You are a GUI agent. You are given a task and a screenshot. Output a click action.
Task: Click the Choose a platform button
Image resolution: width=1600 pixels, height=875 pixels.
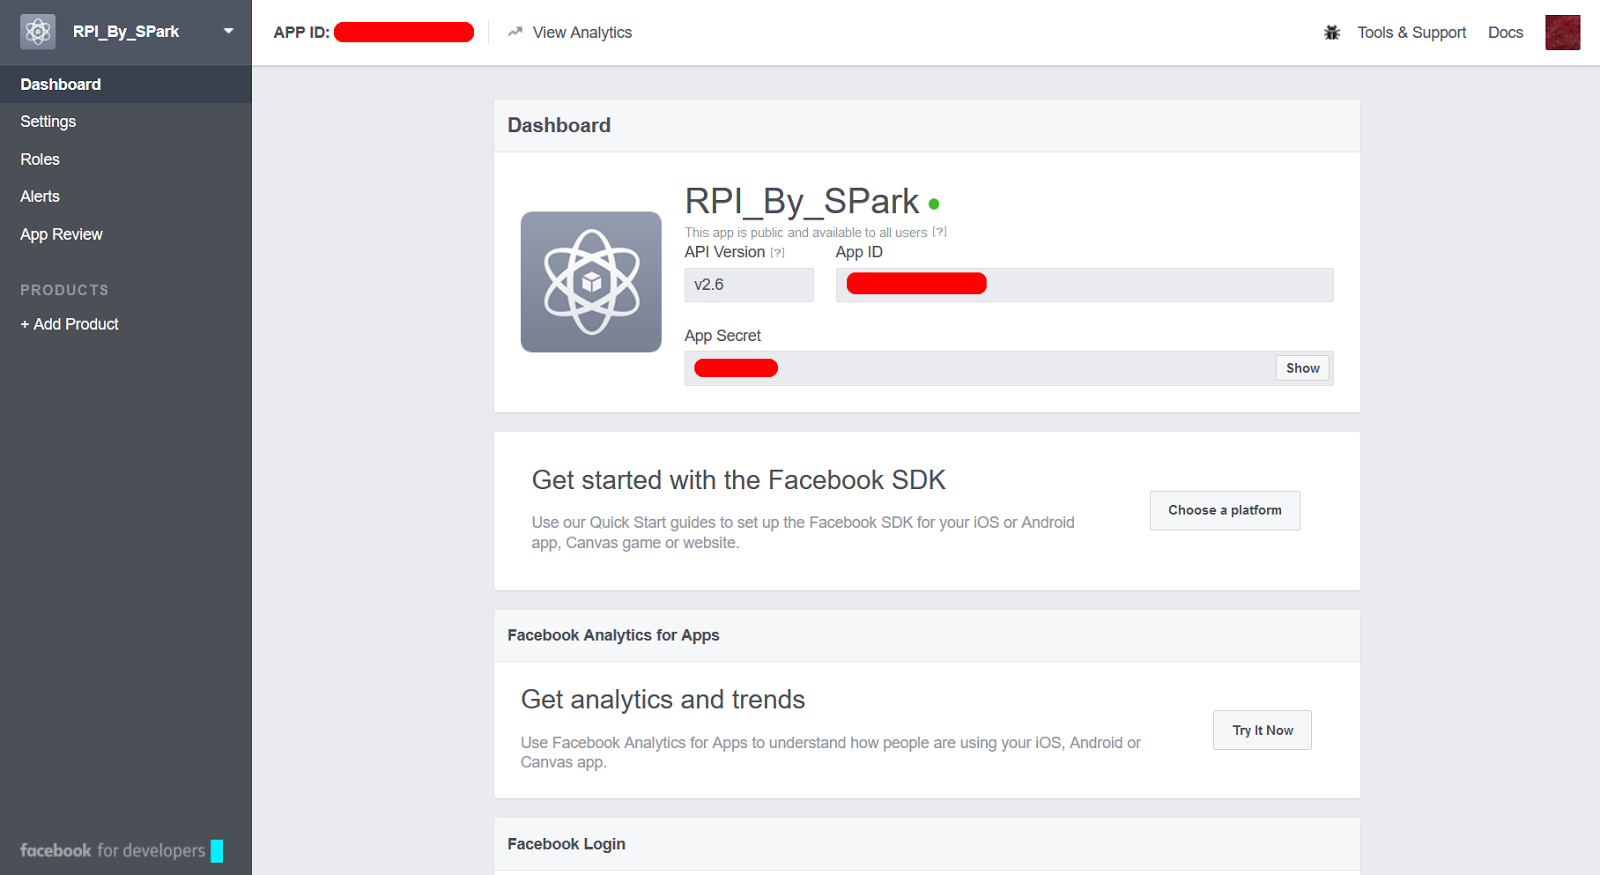pos(1225,510)
